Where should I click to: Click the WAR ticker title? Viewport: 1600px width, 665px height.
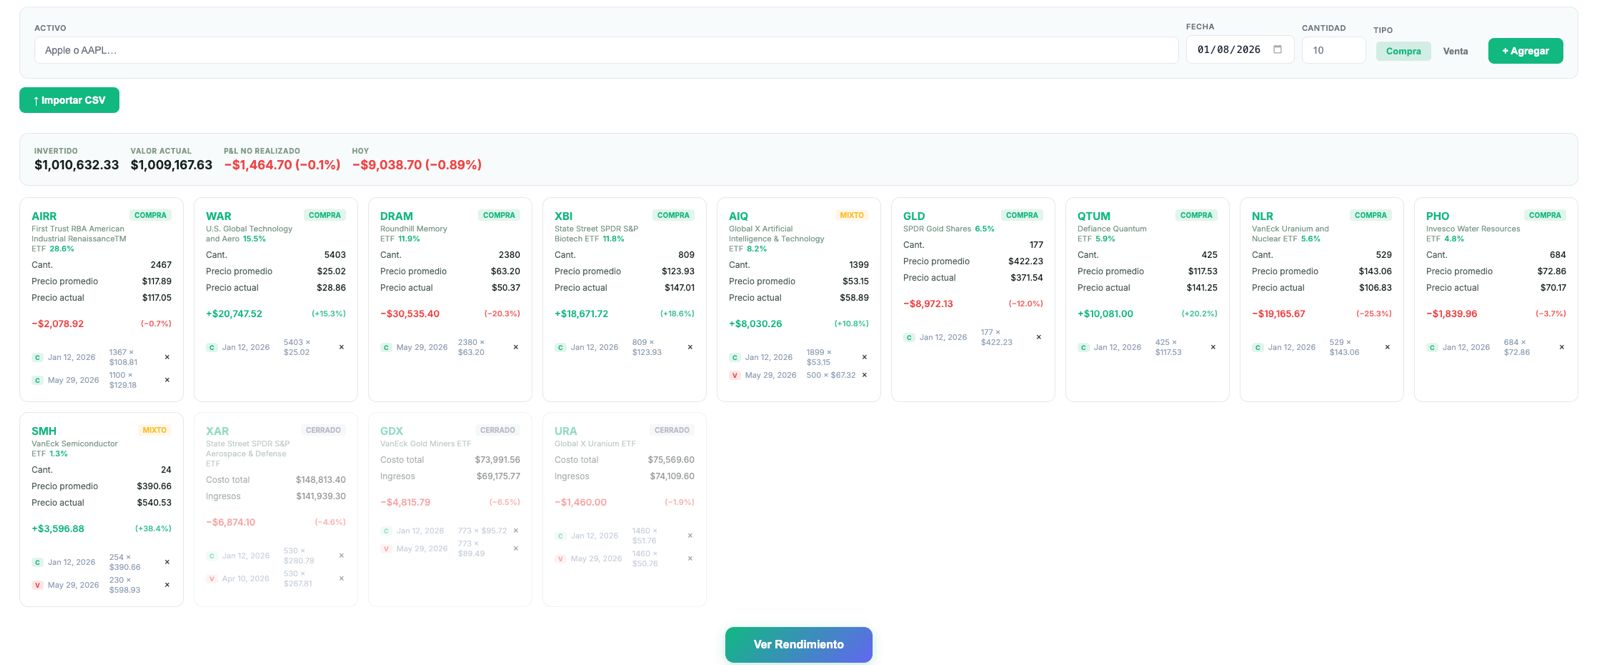tap(218, 216)
